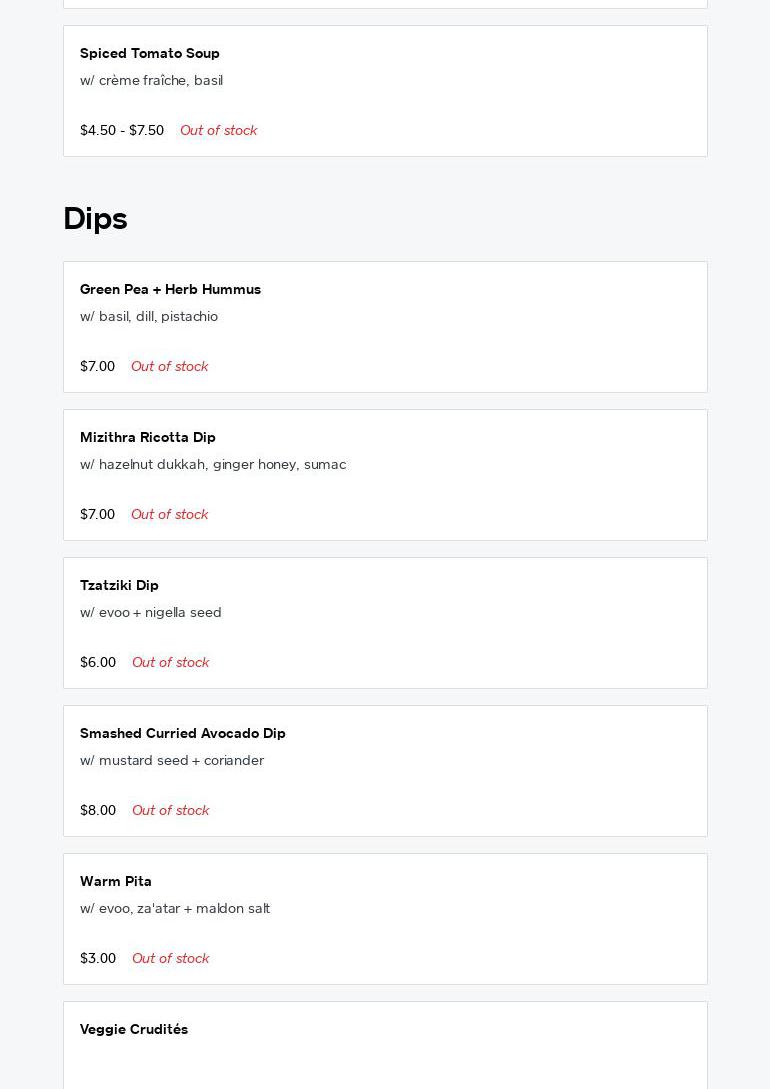Viewport: 770px width, 1089px height.
Task: Open the Warm Pita menu item
Action: point(116,881)
